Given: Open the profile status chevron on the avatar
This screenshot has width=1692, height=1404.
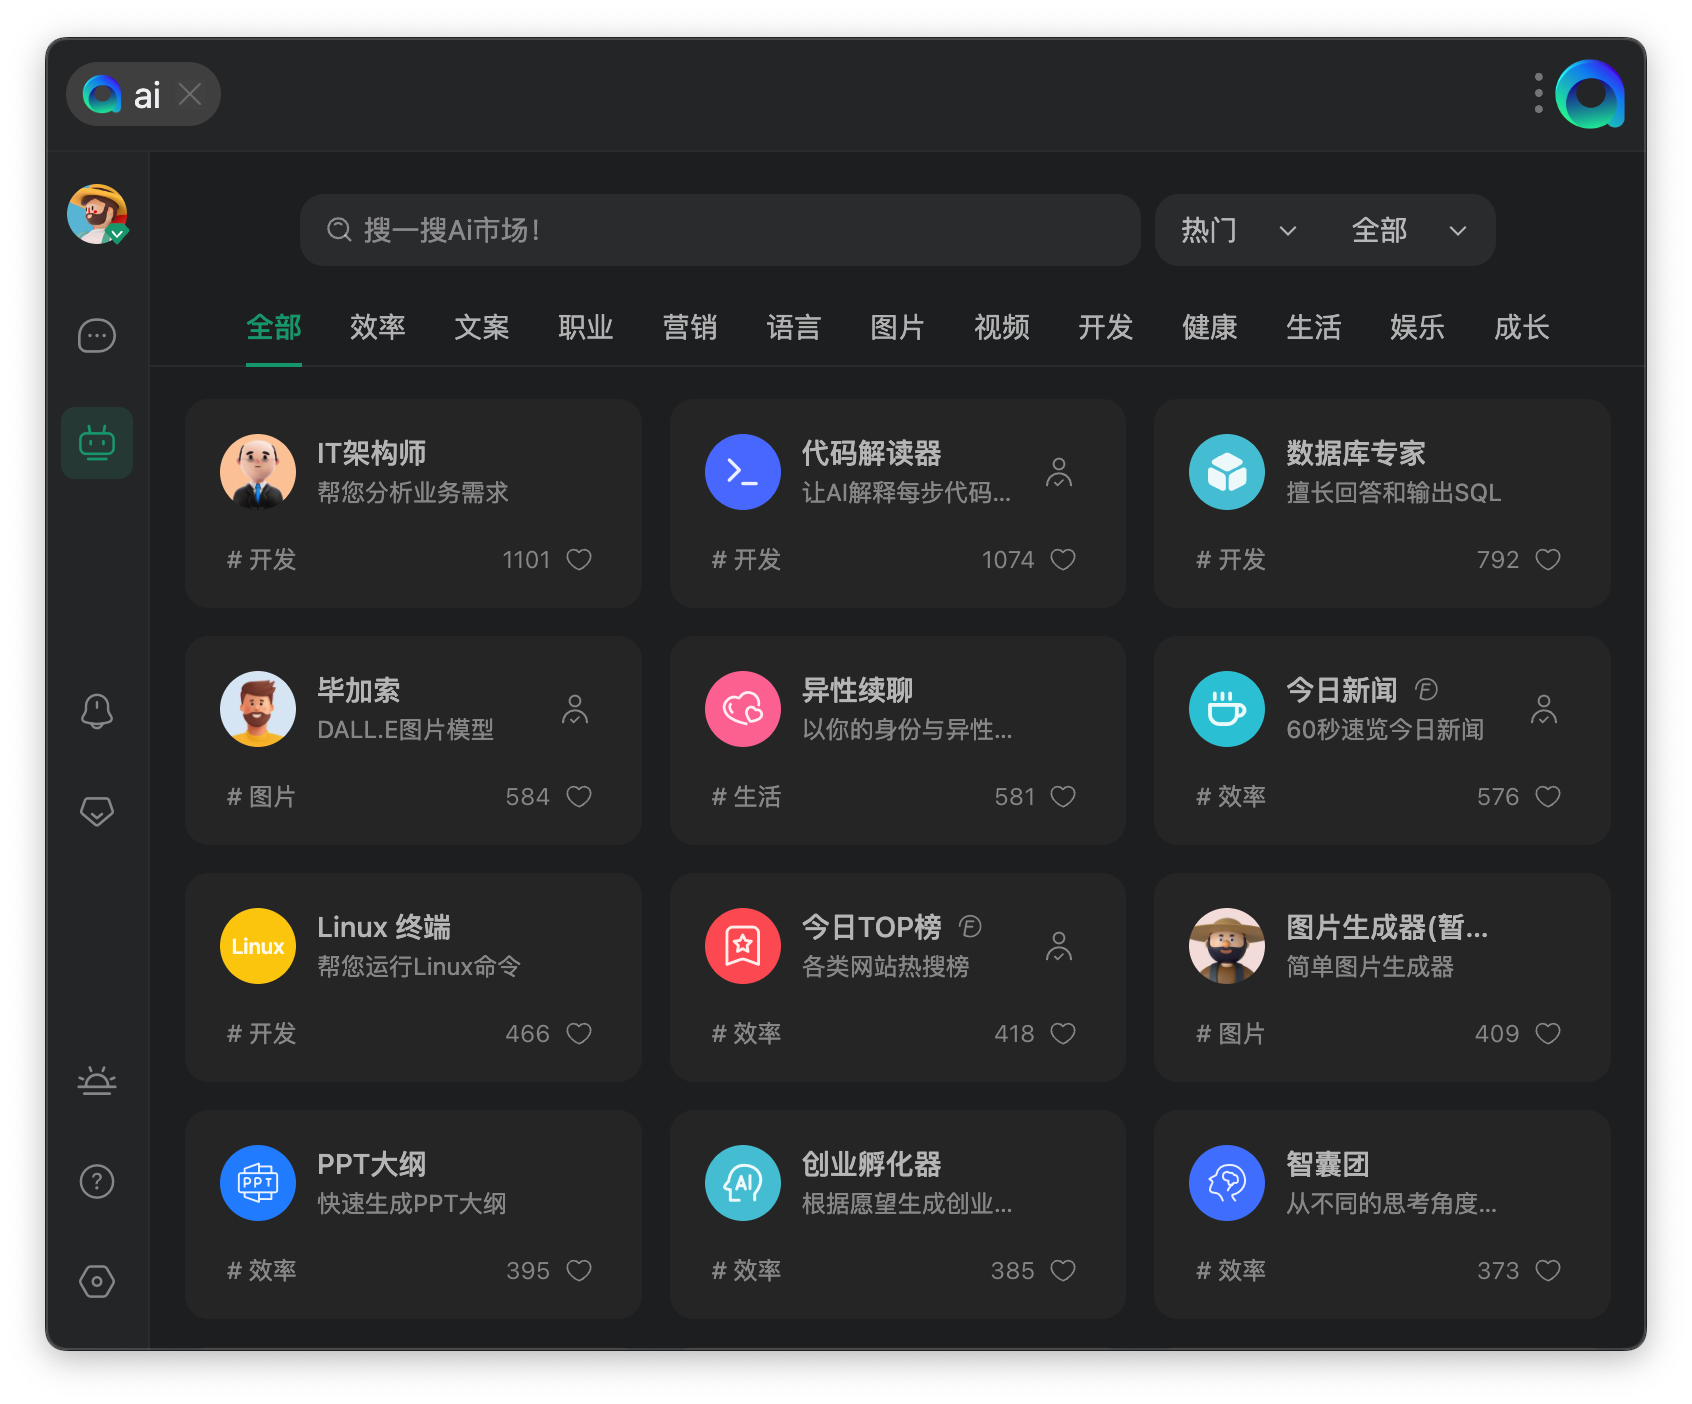Looking at the screenshot, I should 118,236.
